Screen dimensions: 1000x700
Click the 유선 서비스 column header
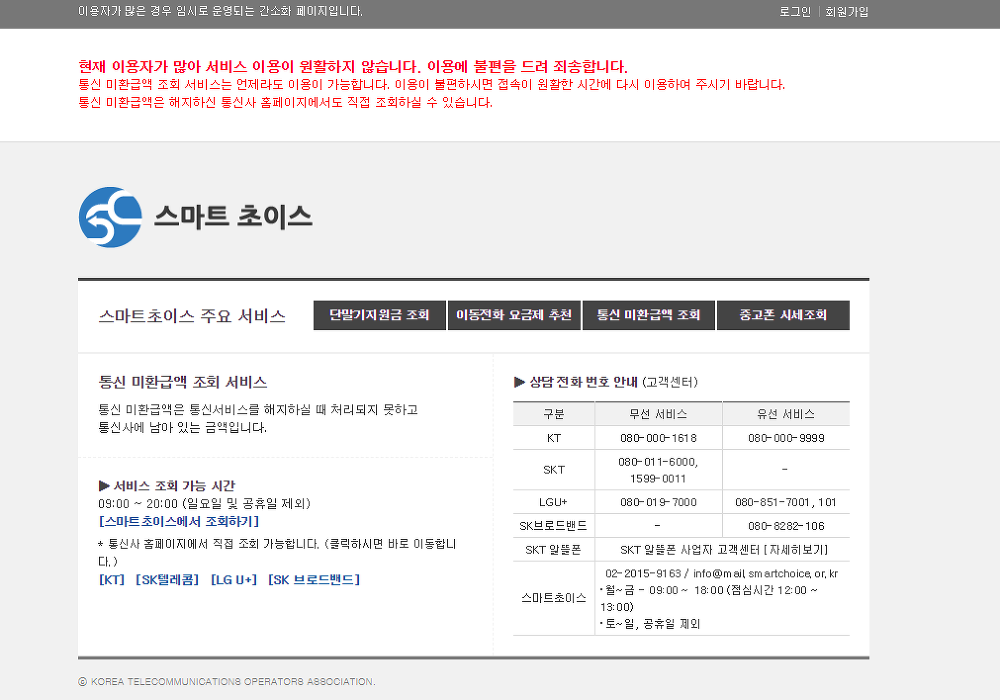[786, 414]
